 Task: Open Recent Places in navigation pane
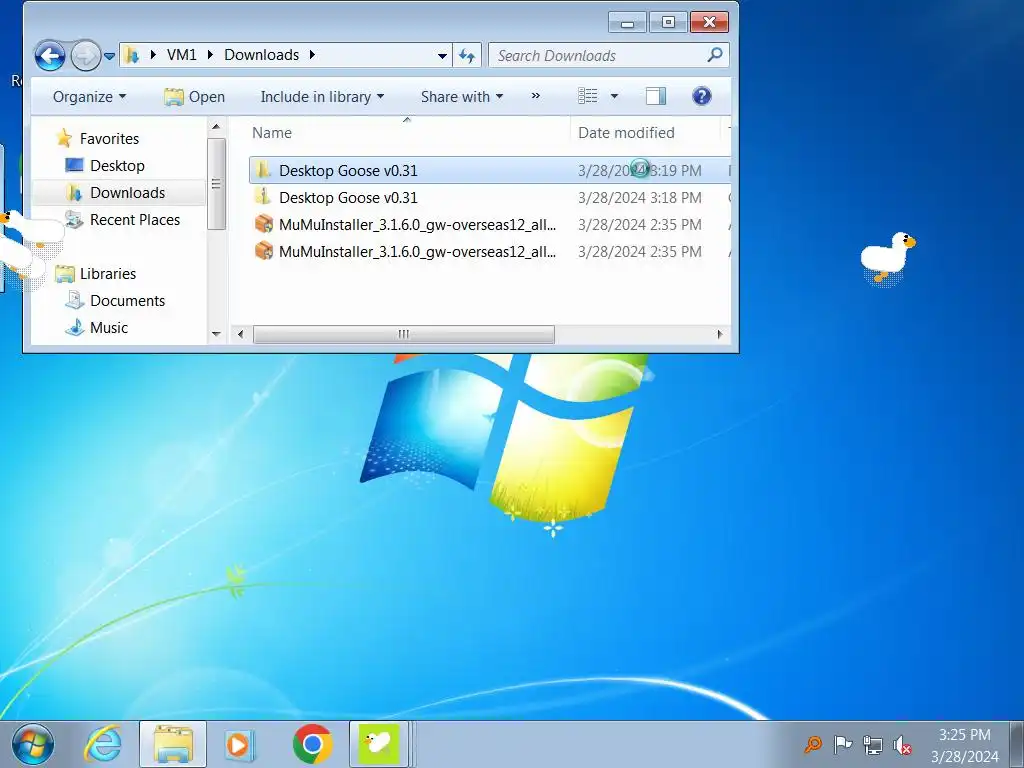[x=135, y=220]
